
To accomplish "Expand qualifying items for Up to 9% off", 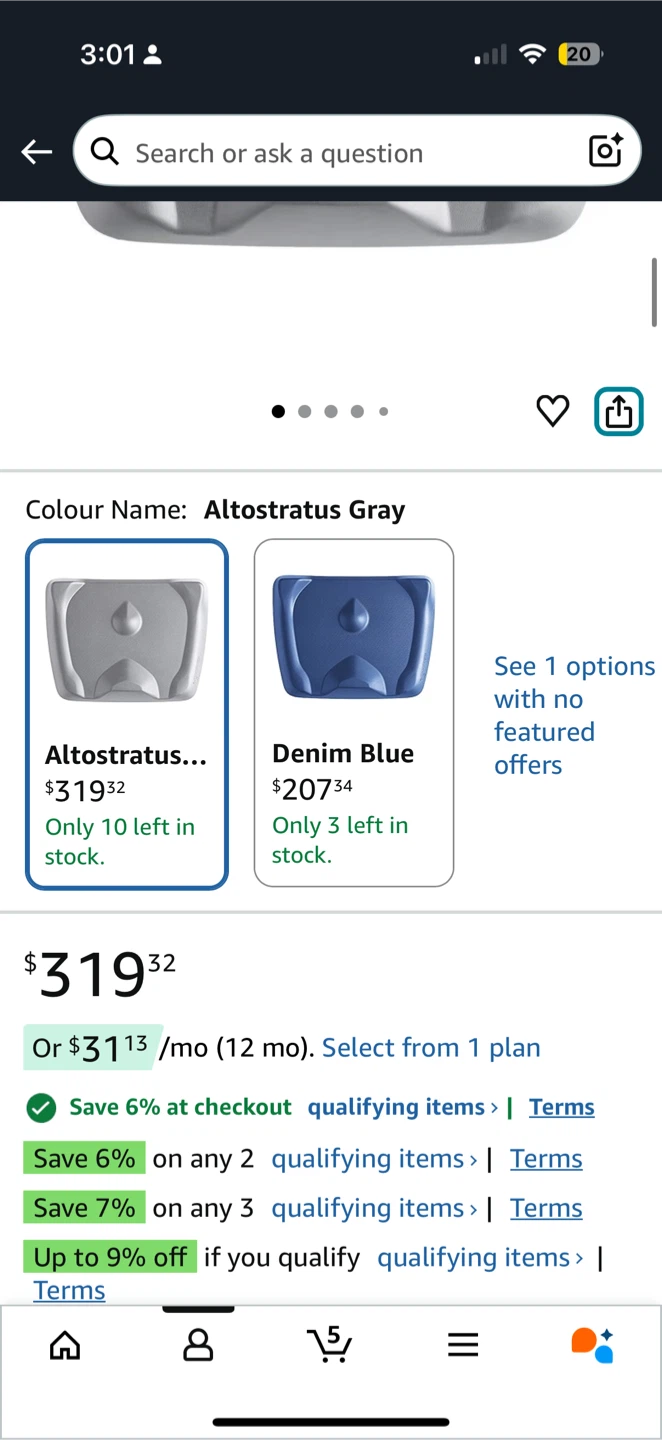I will pos(480,1257).
